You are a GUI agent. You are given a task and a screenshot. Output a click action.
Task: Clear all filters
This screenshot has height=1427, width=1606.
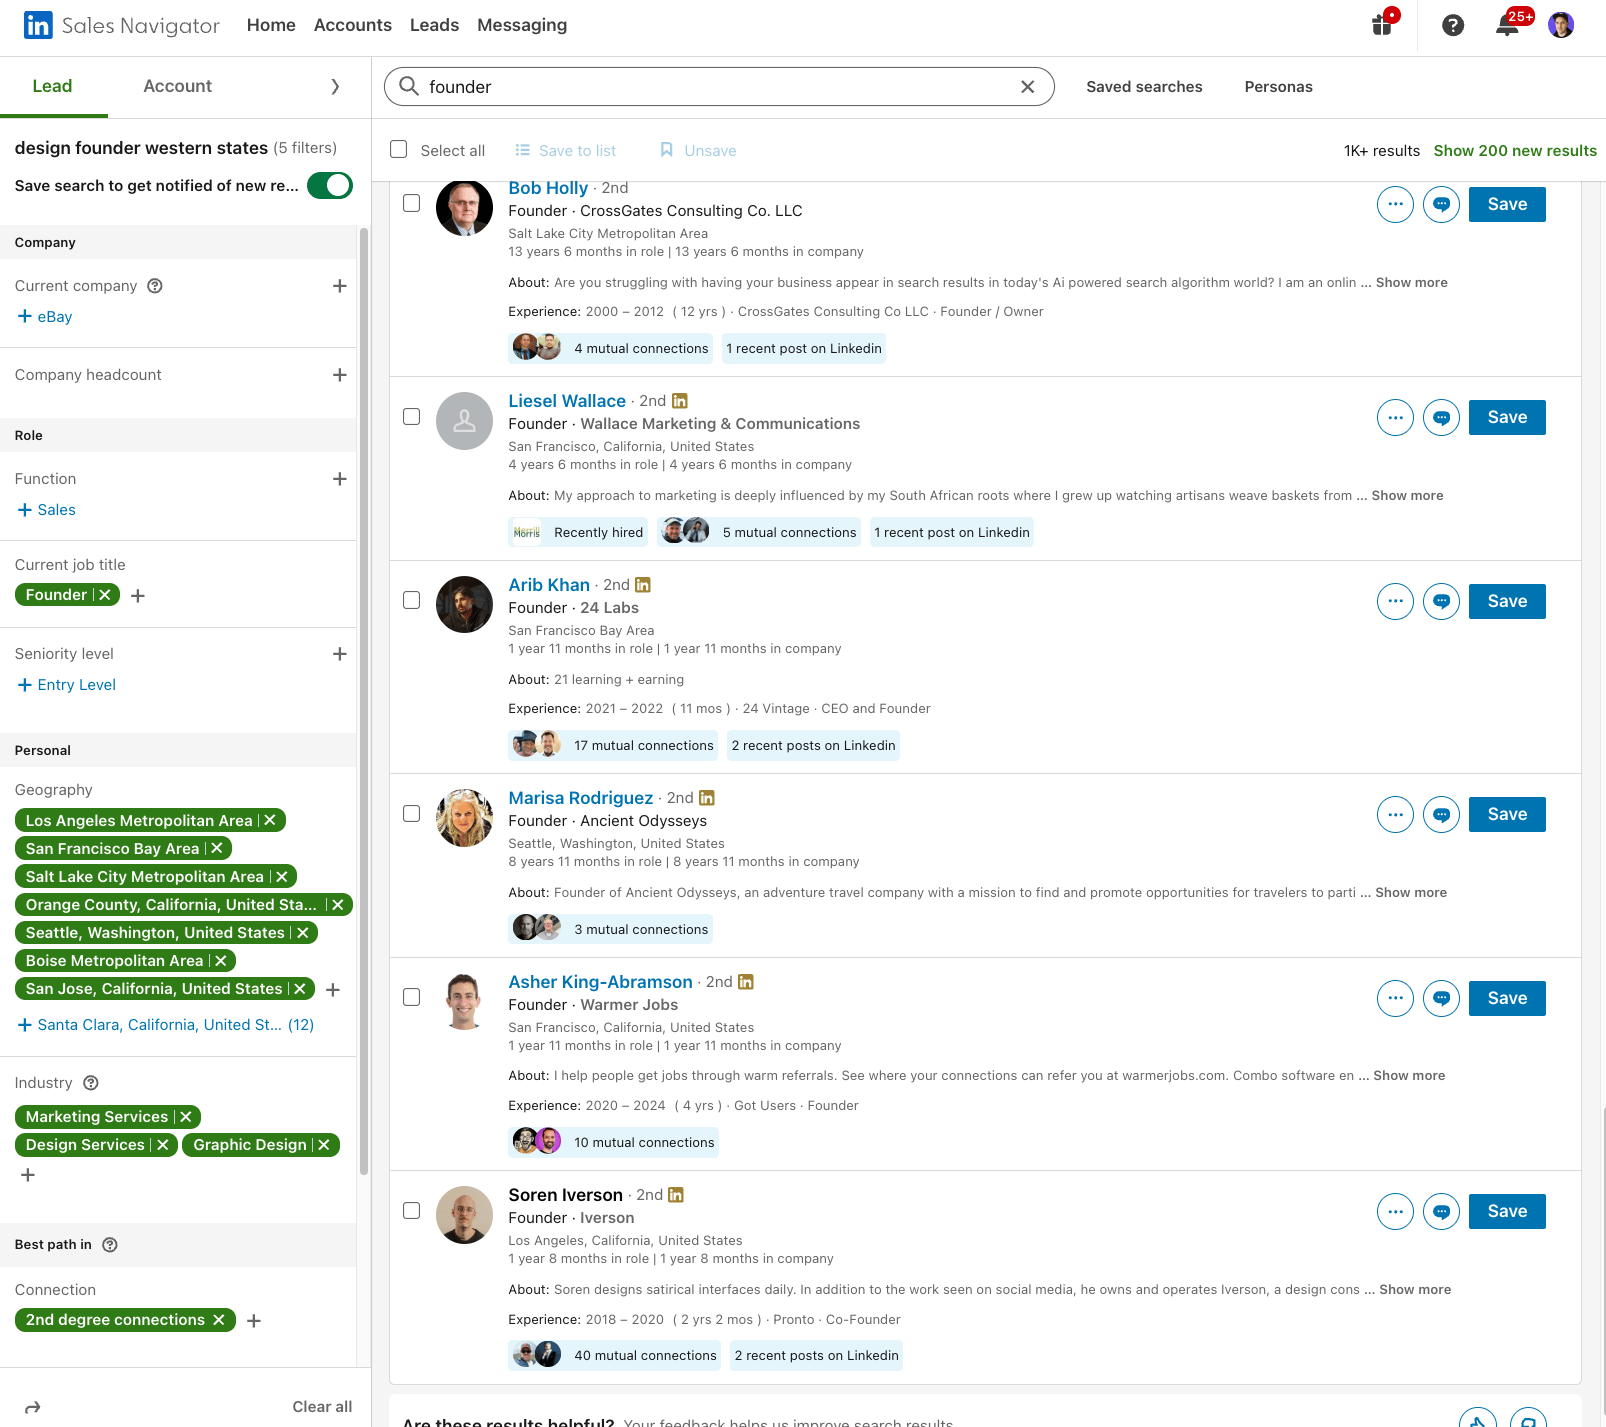coord(322,1407)
